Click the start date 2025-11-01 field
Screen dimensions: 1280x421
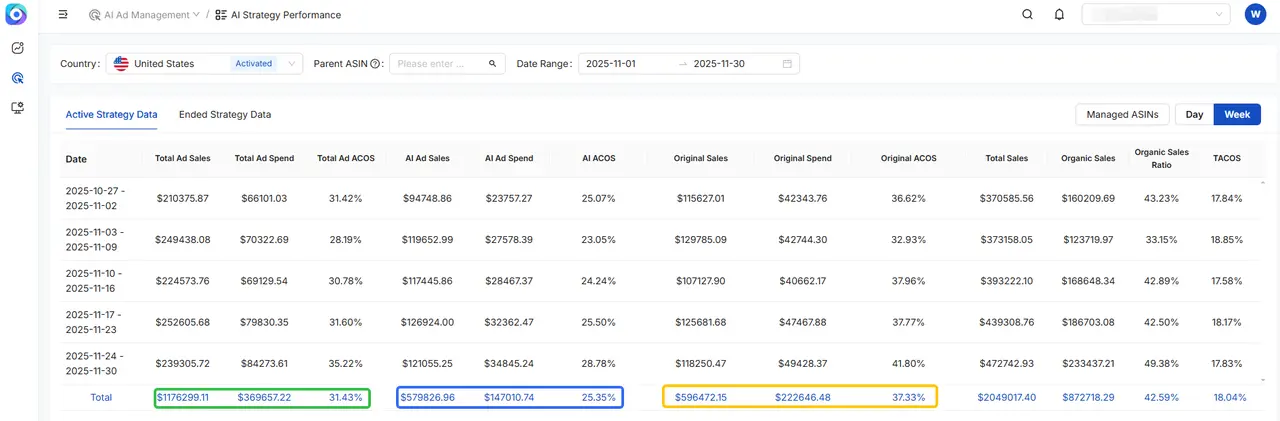click(625, 64)
